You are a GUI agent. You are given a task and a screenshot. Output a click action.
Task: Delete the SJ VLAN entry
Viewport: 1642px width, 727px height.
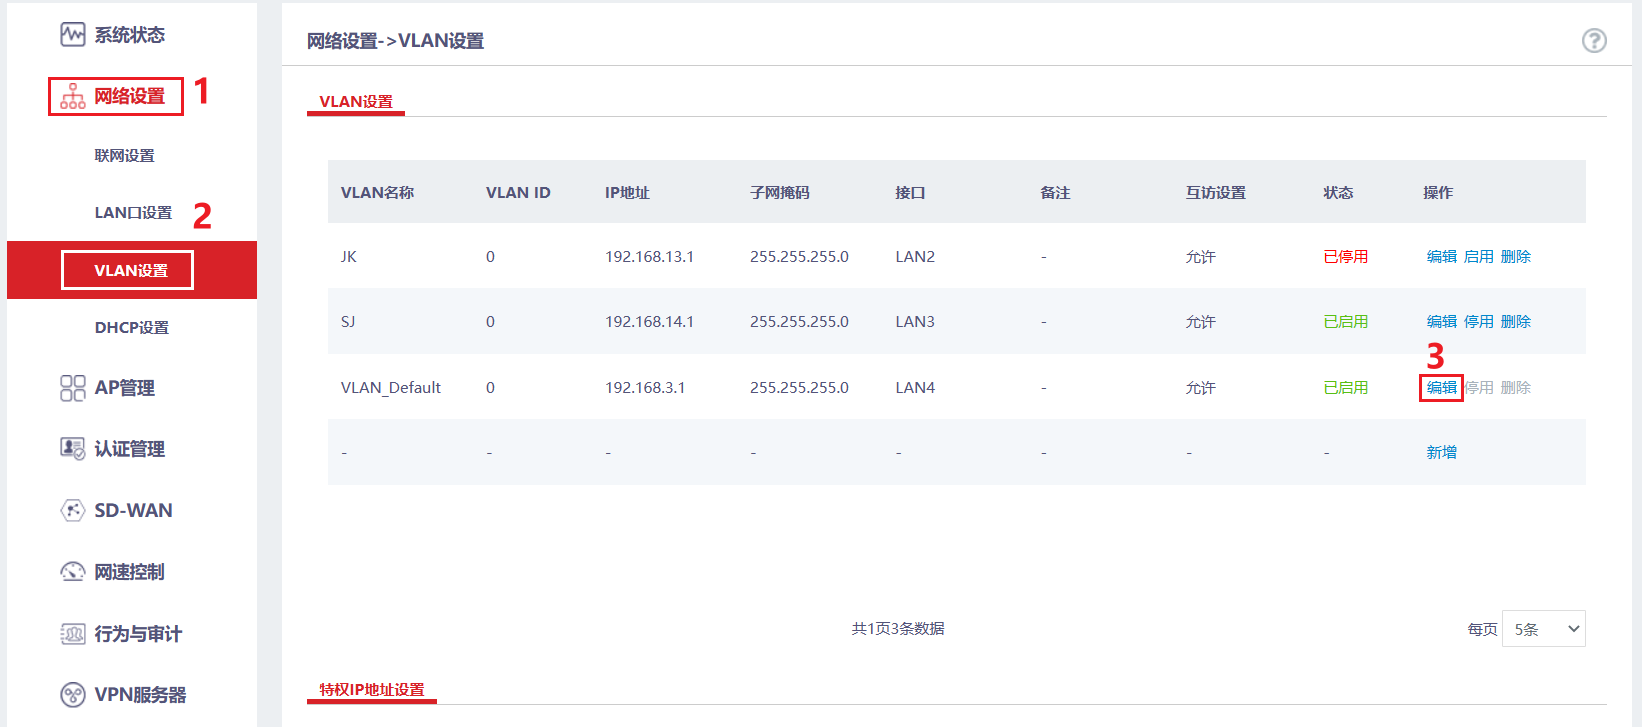[x=1516, y=322]
